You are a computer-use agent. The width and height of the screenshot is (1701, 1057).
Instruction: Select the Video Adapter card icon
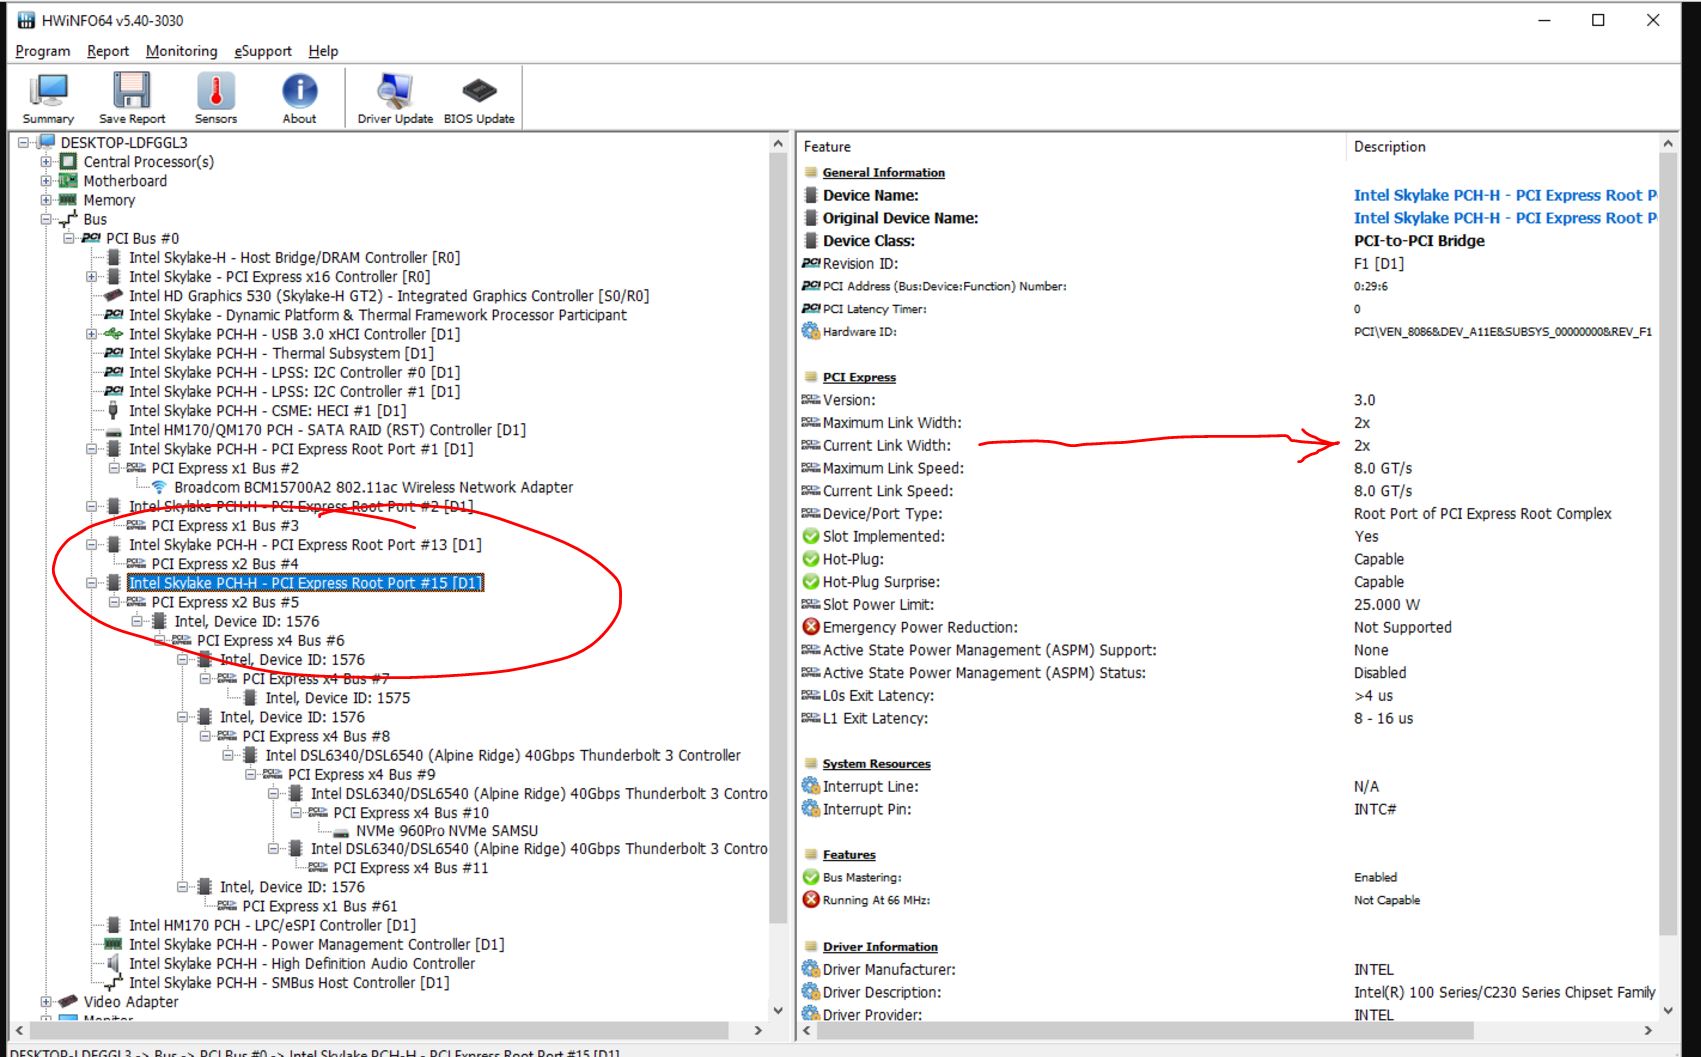(x=68, y=1001)
